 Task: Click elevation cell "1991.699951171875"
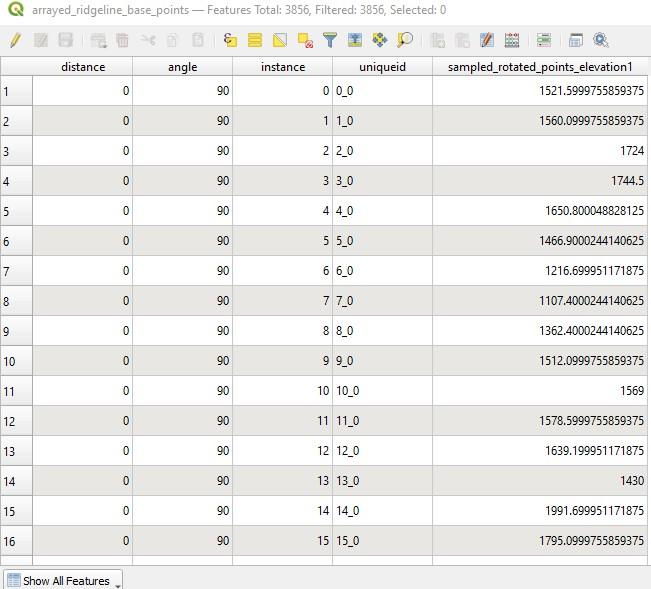click(x=540, y=511)
